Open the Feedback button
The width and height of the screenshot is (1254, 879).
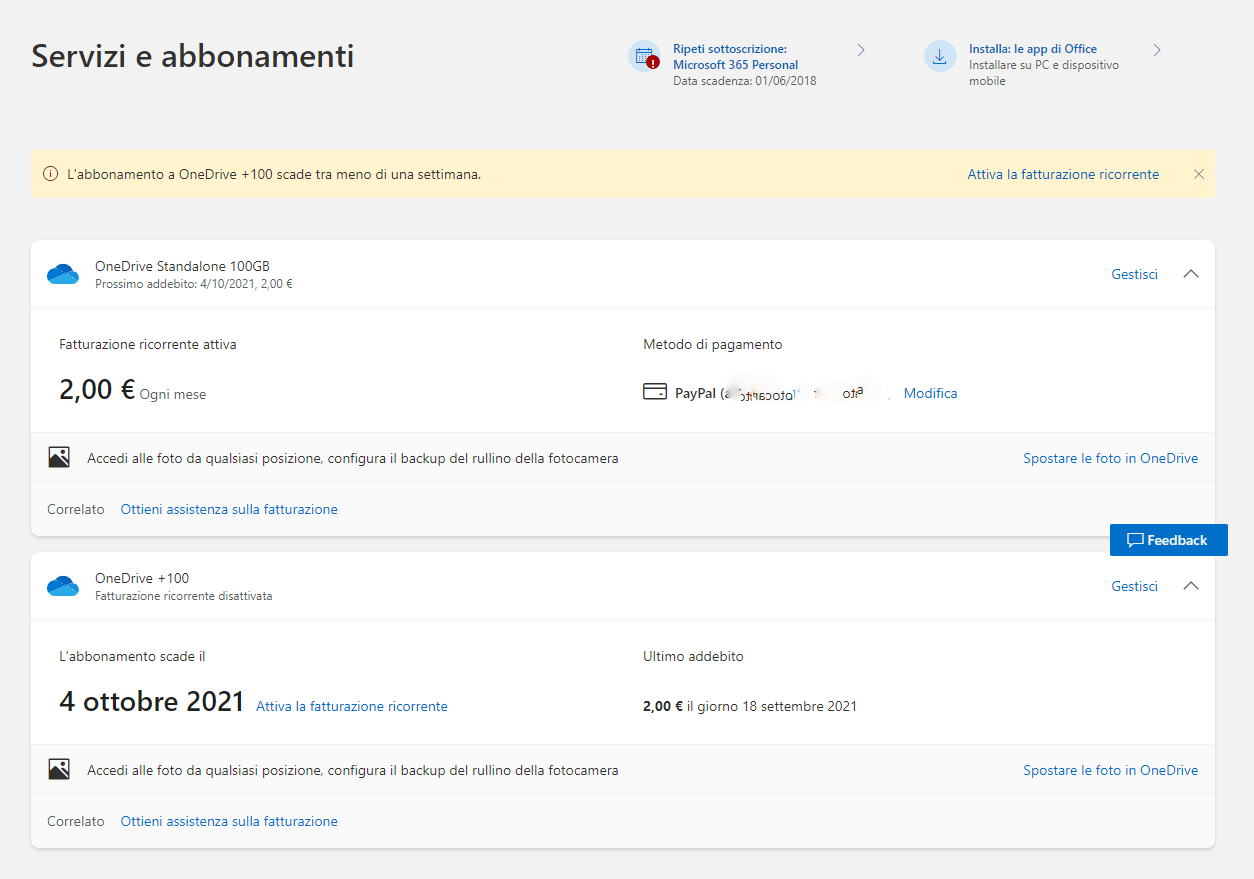click(x=1168, y=540)
